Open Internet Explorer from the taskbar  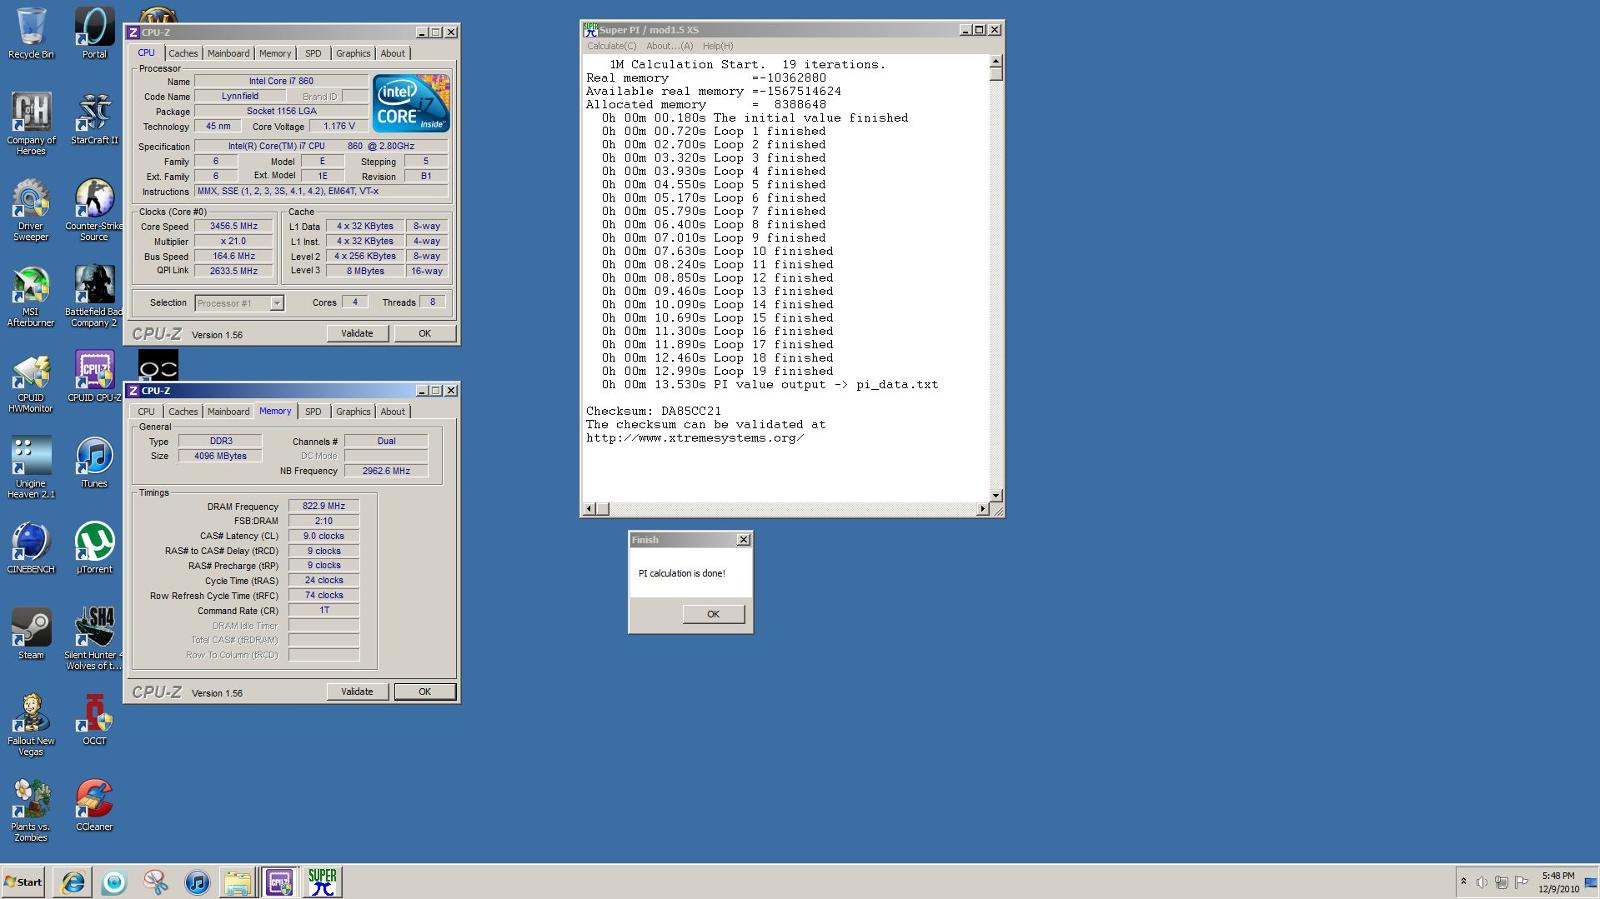(73, 882)
